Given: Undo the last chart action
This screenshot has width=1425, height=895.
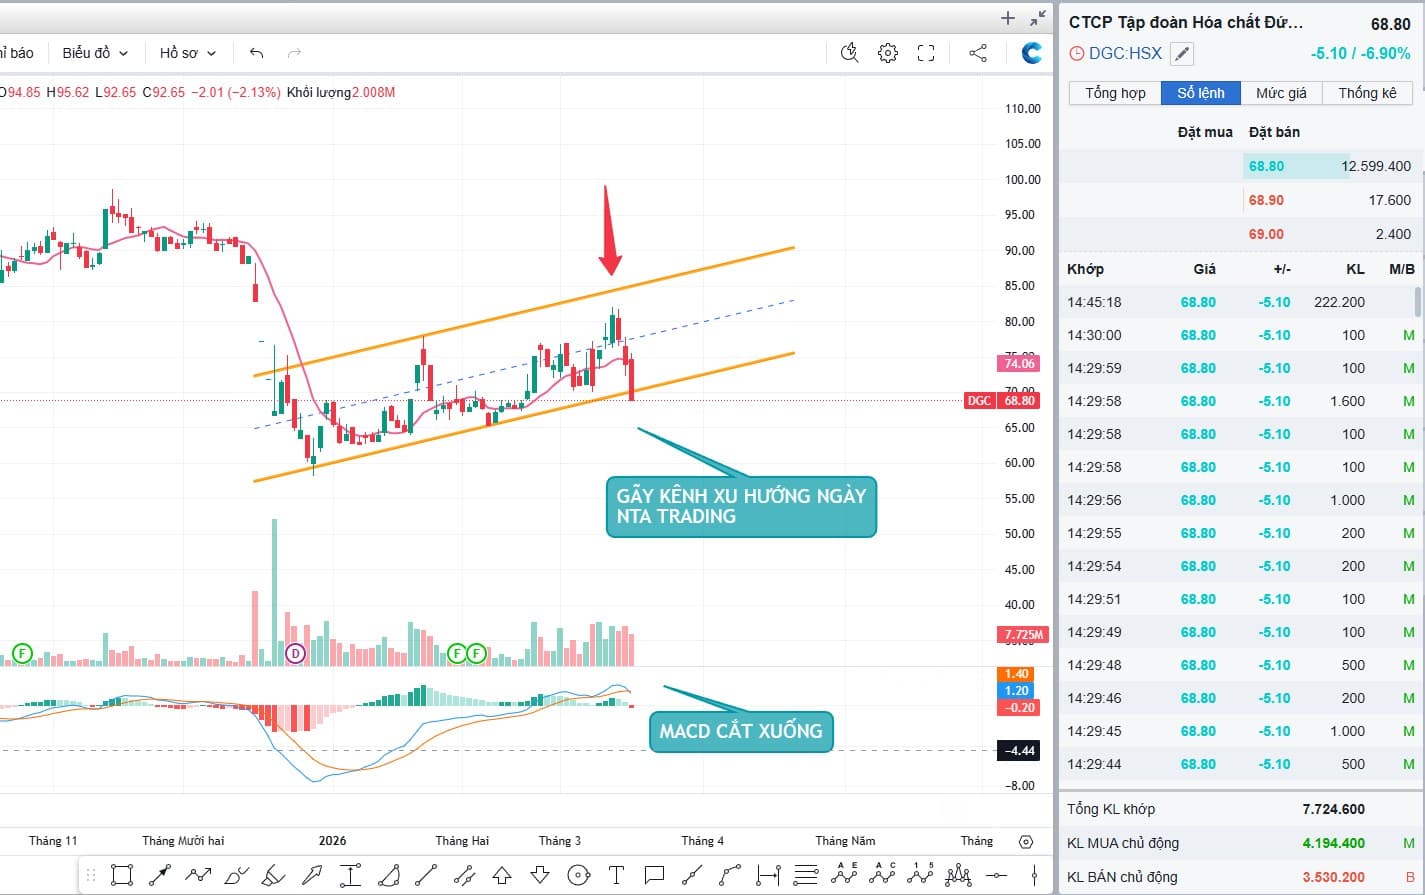Looking at the screenshot, I should click(x=257, y=53).
